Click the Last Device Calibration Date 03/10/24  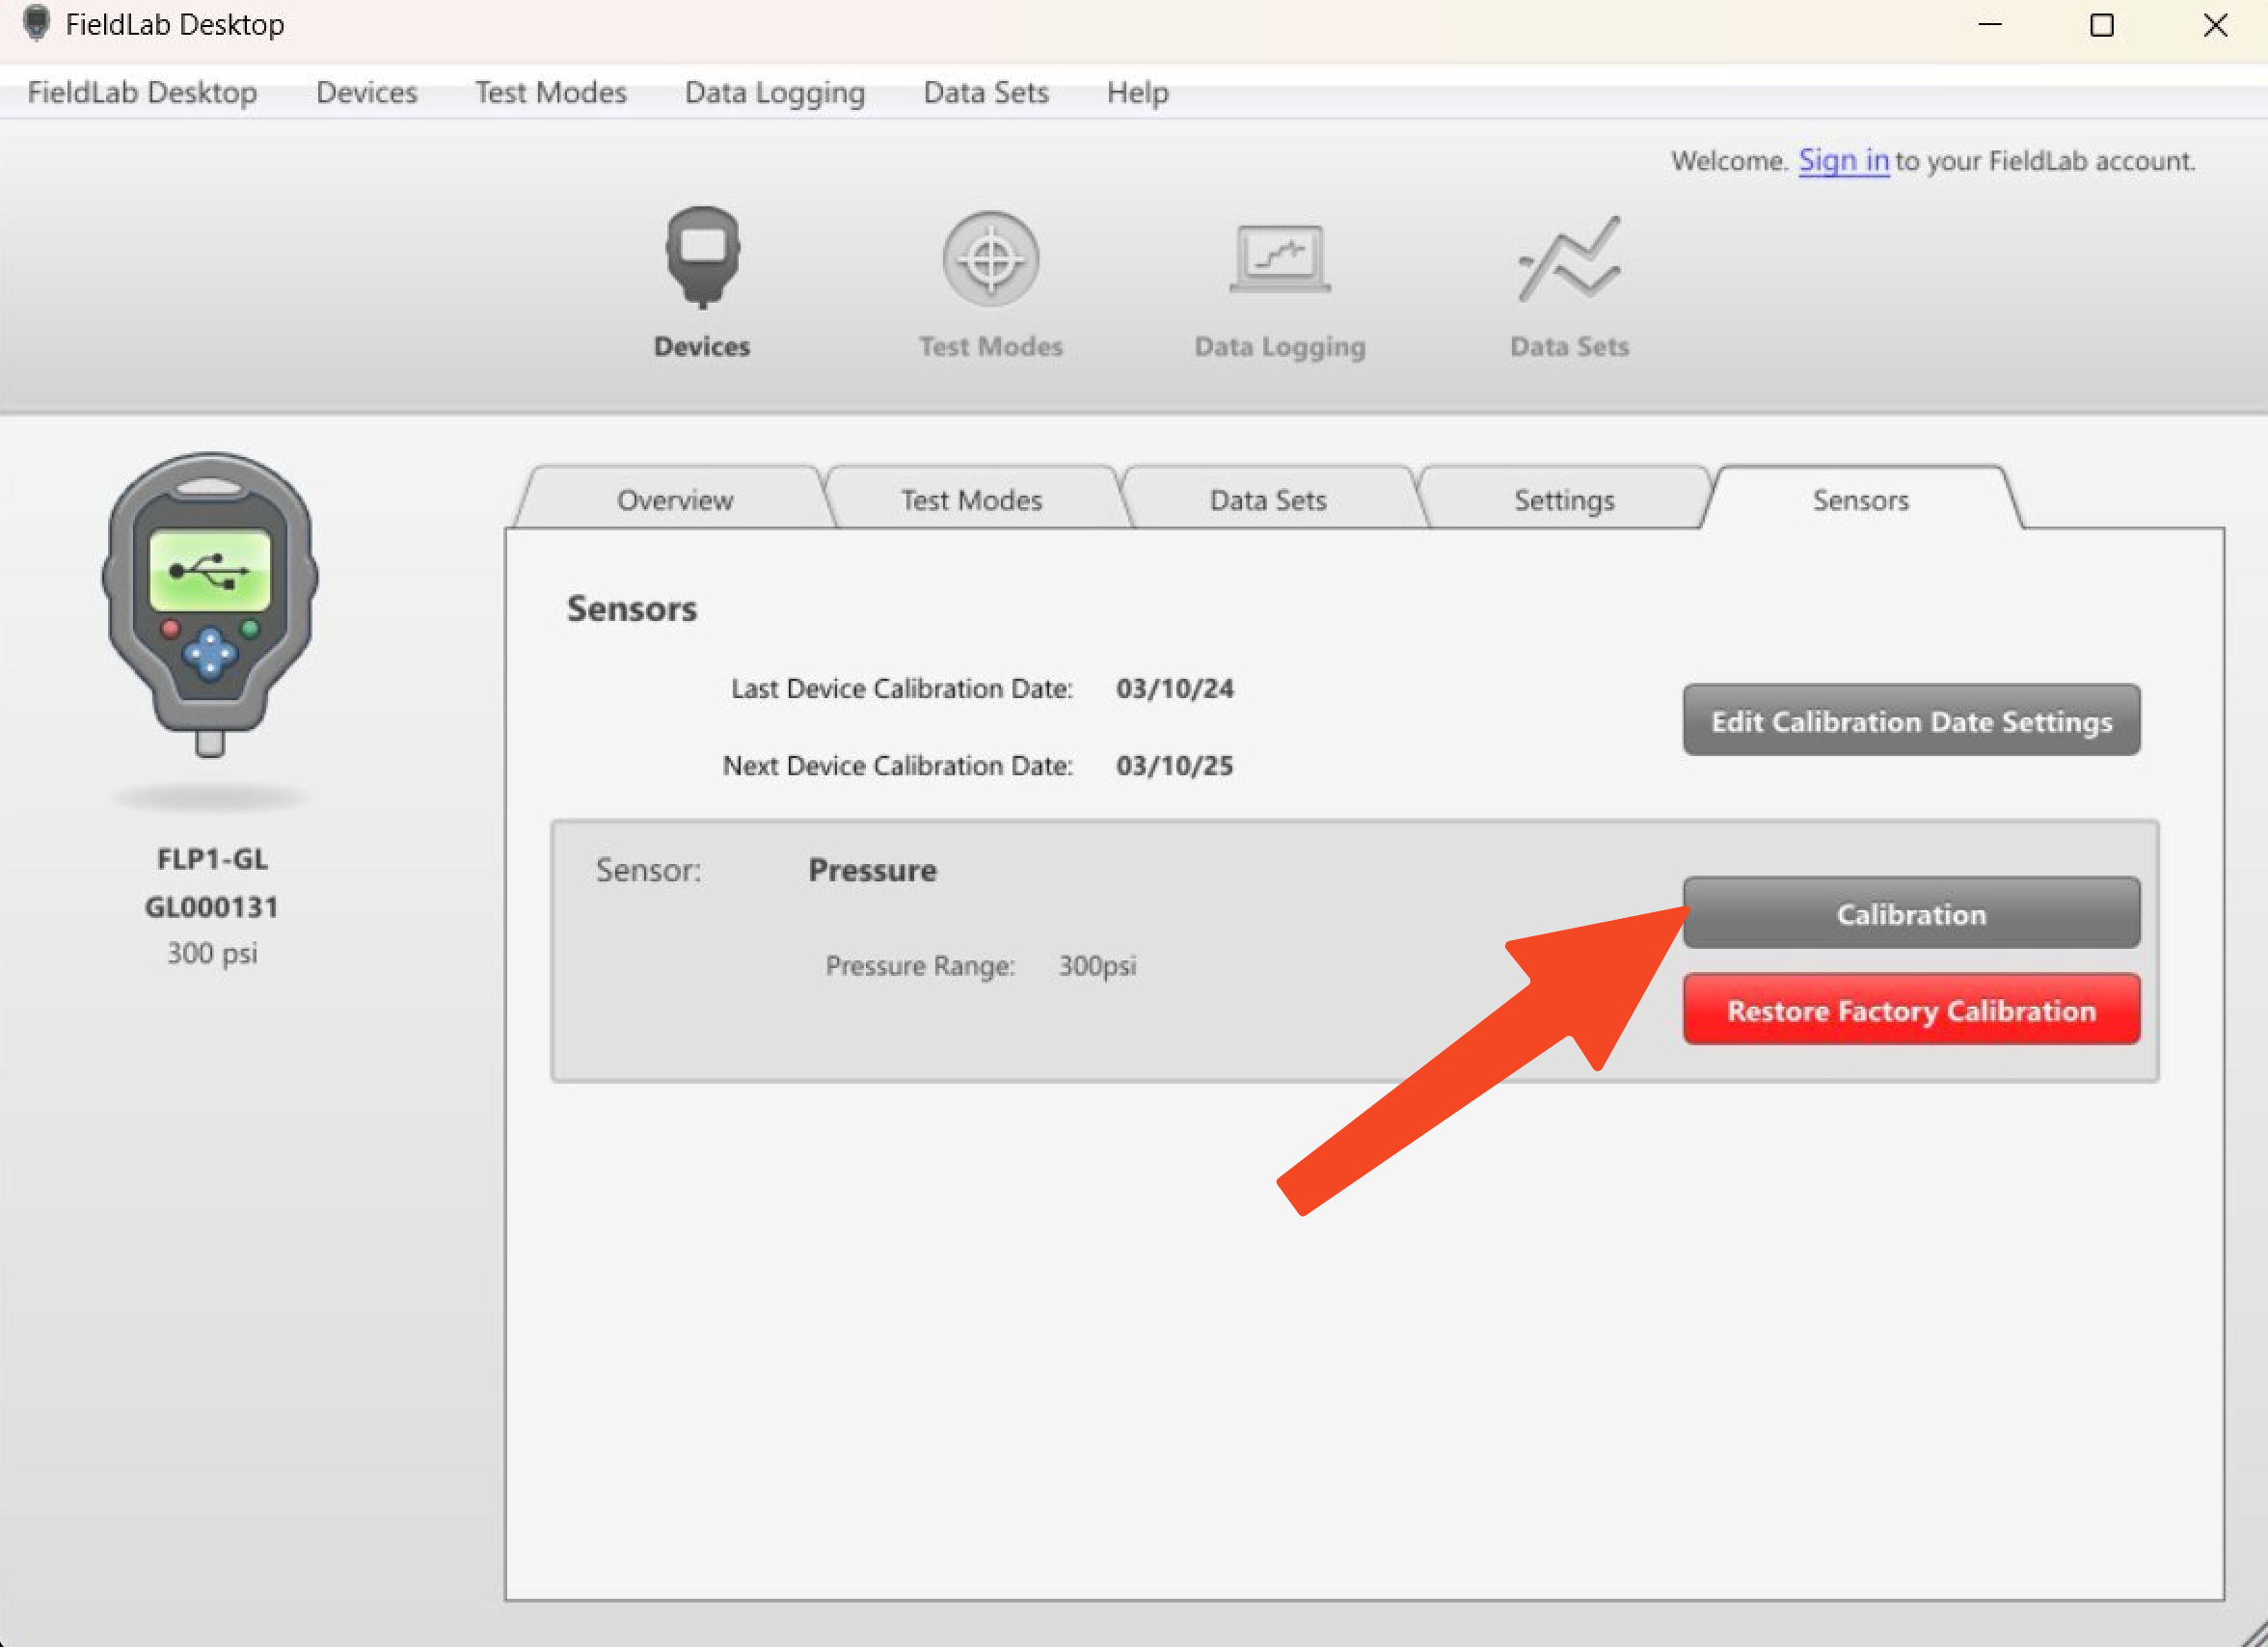click(1174, 688)
